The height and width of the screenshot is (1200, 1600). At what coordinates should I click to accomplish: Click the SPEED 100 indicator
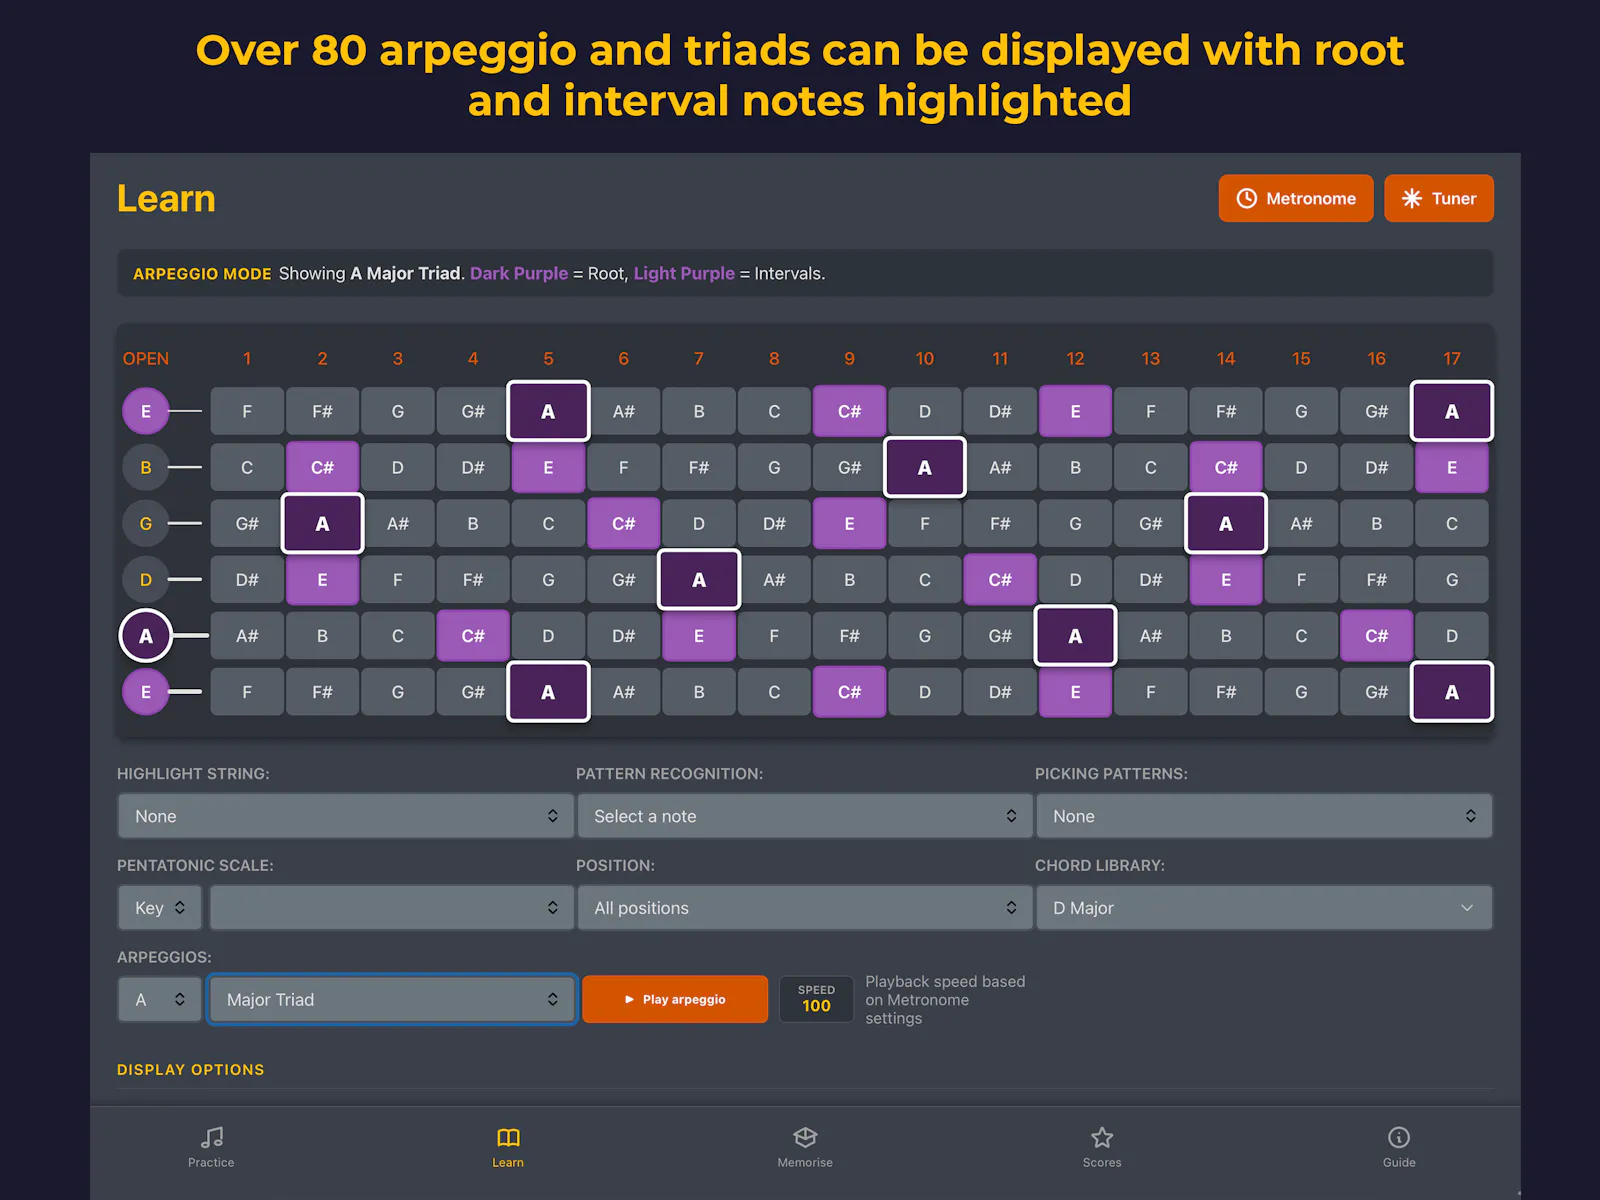click(816, 999)
